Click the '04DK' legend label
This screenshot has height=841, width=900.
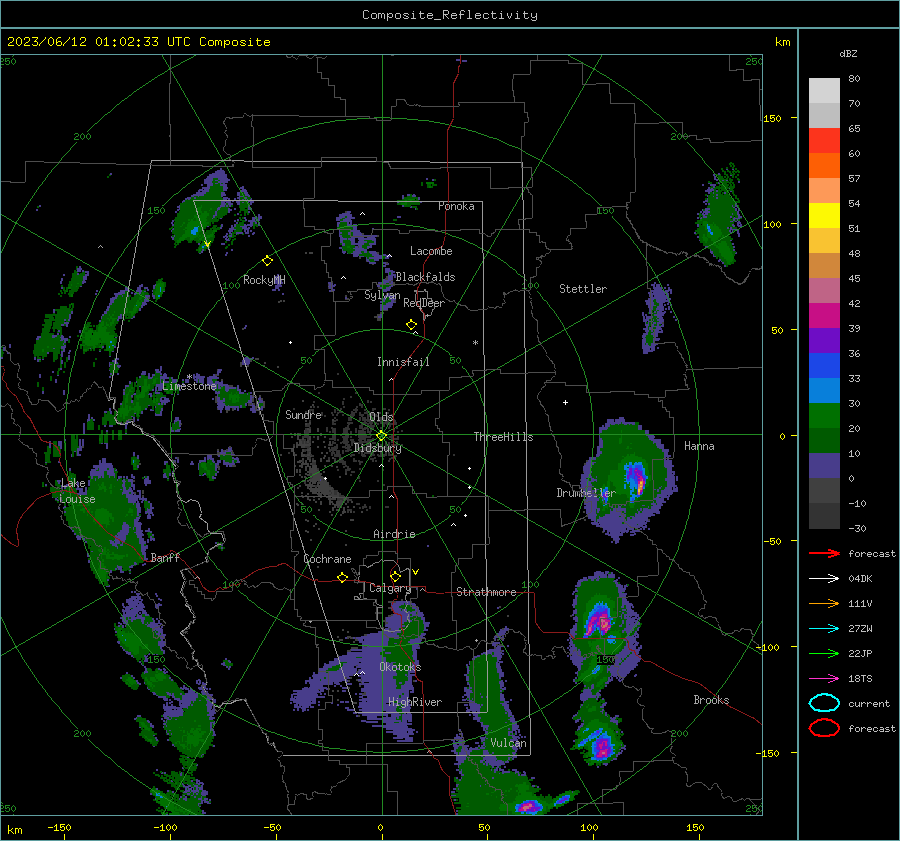pos(860,579)
